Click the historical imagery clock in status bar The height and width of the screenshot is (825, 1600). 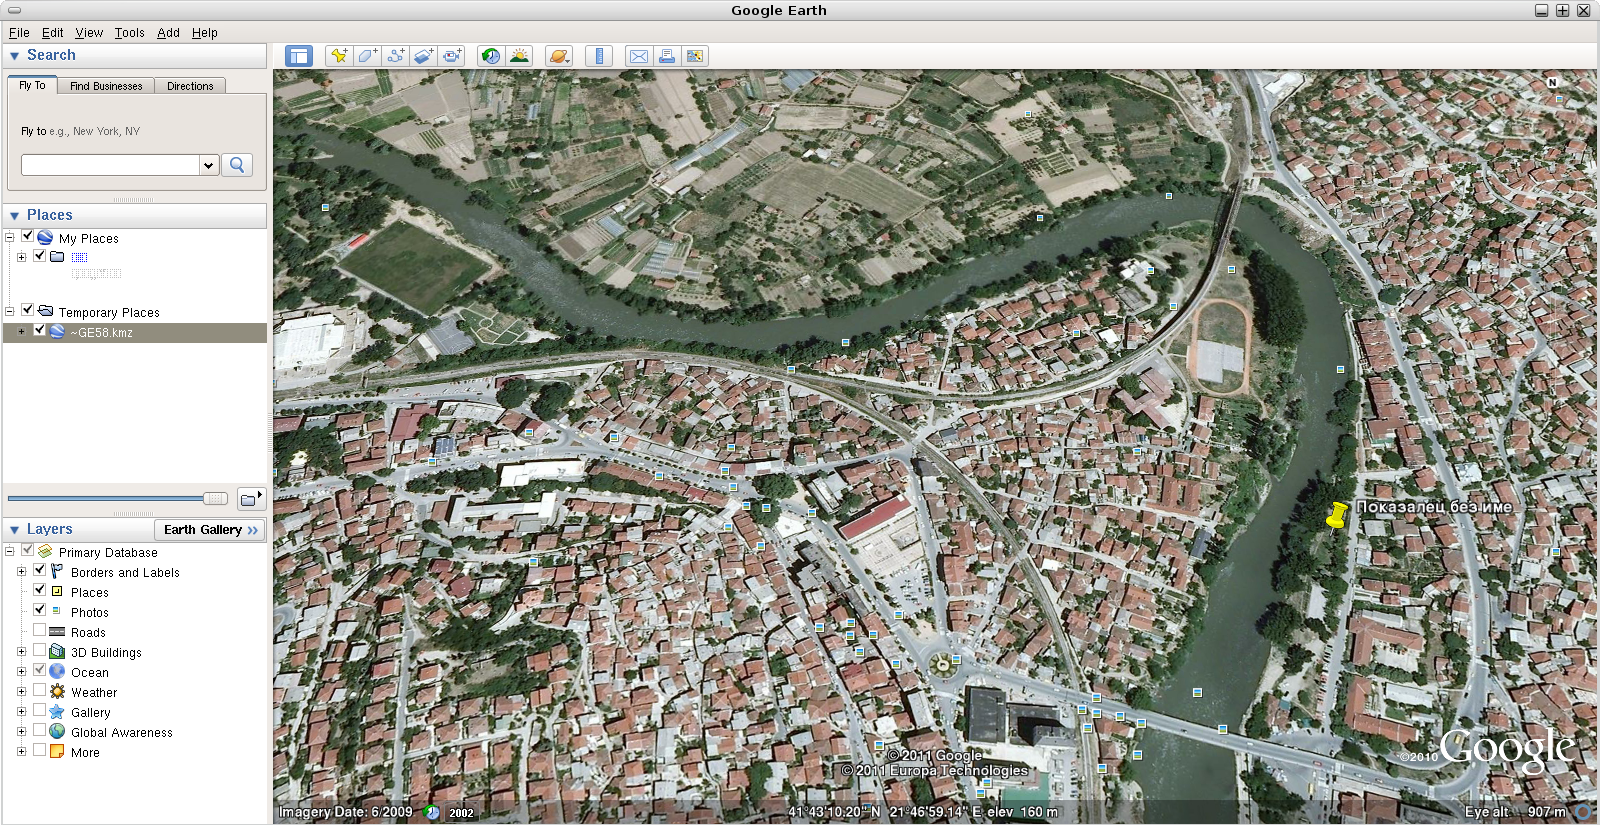click(432, 813)
